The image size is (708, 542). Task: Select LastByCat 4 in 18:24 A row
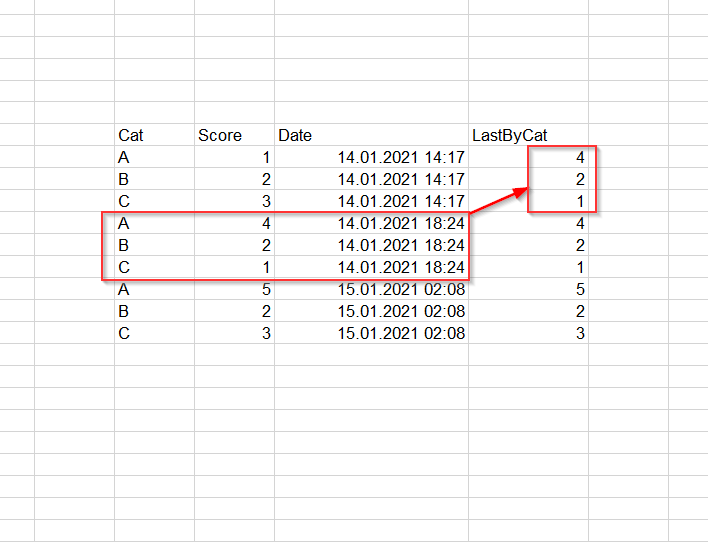[x=528, y=223]
